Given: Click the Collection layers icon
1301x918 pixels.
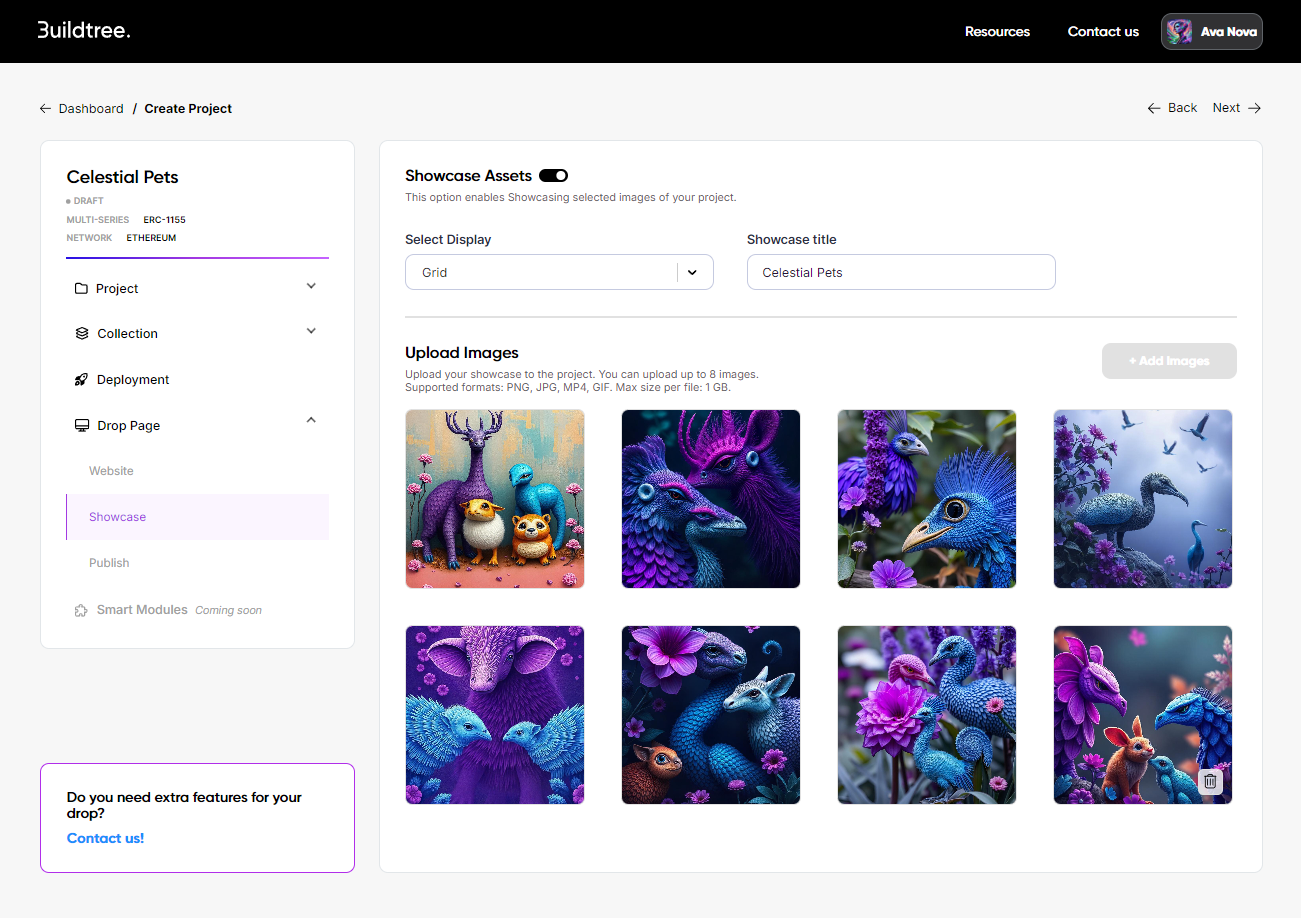Looking at the screenshot, I should click(82, 334).
